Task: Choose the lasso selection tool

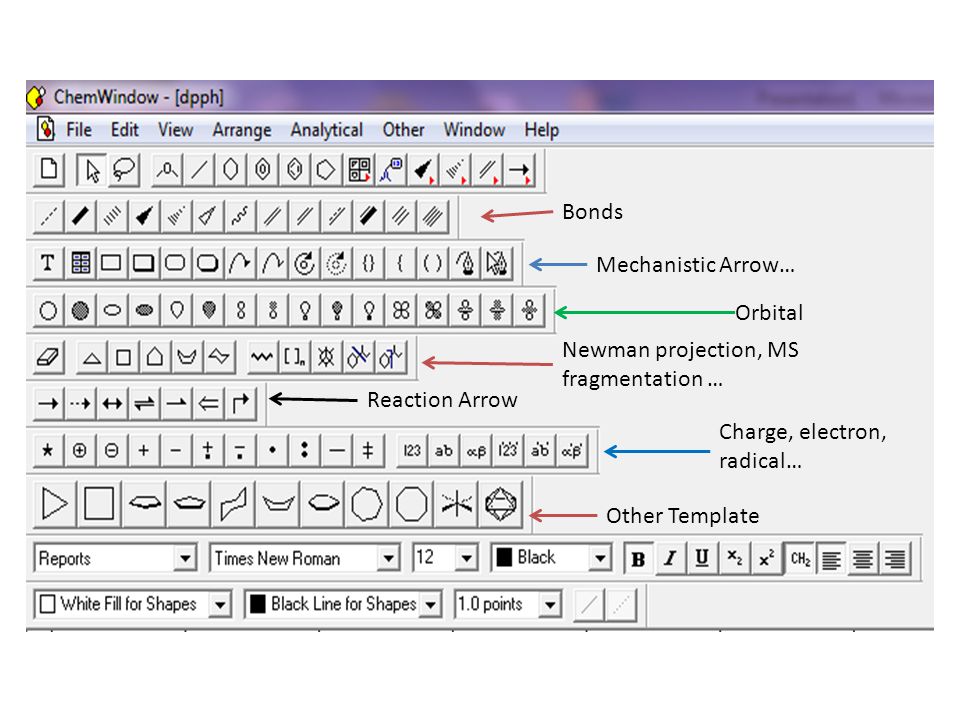Action: [124, 170]
